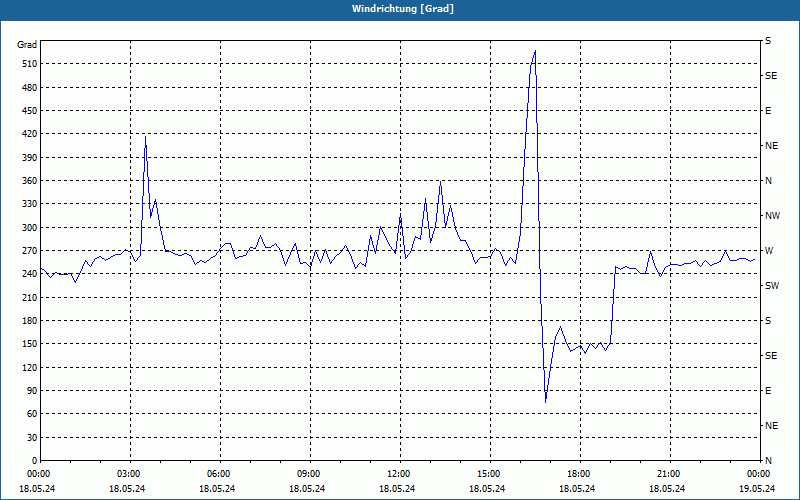Click the y-axis value "330"
The width and height of the screenshot is (800, 500).
pyautogui.click(x=29, y=204)
